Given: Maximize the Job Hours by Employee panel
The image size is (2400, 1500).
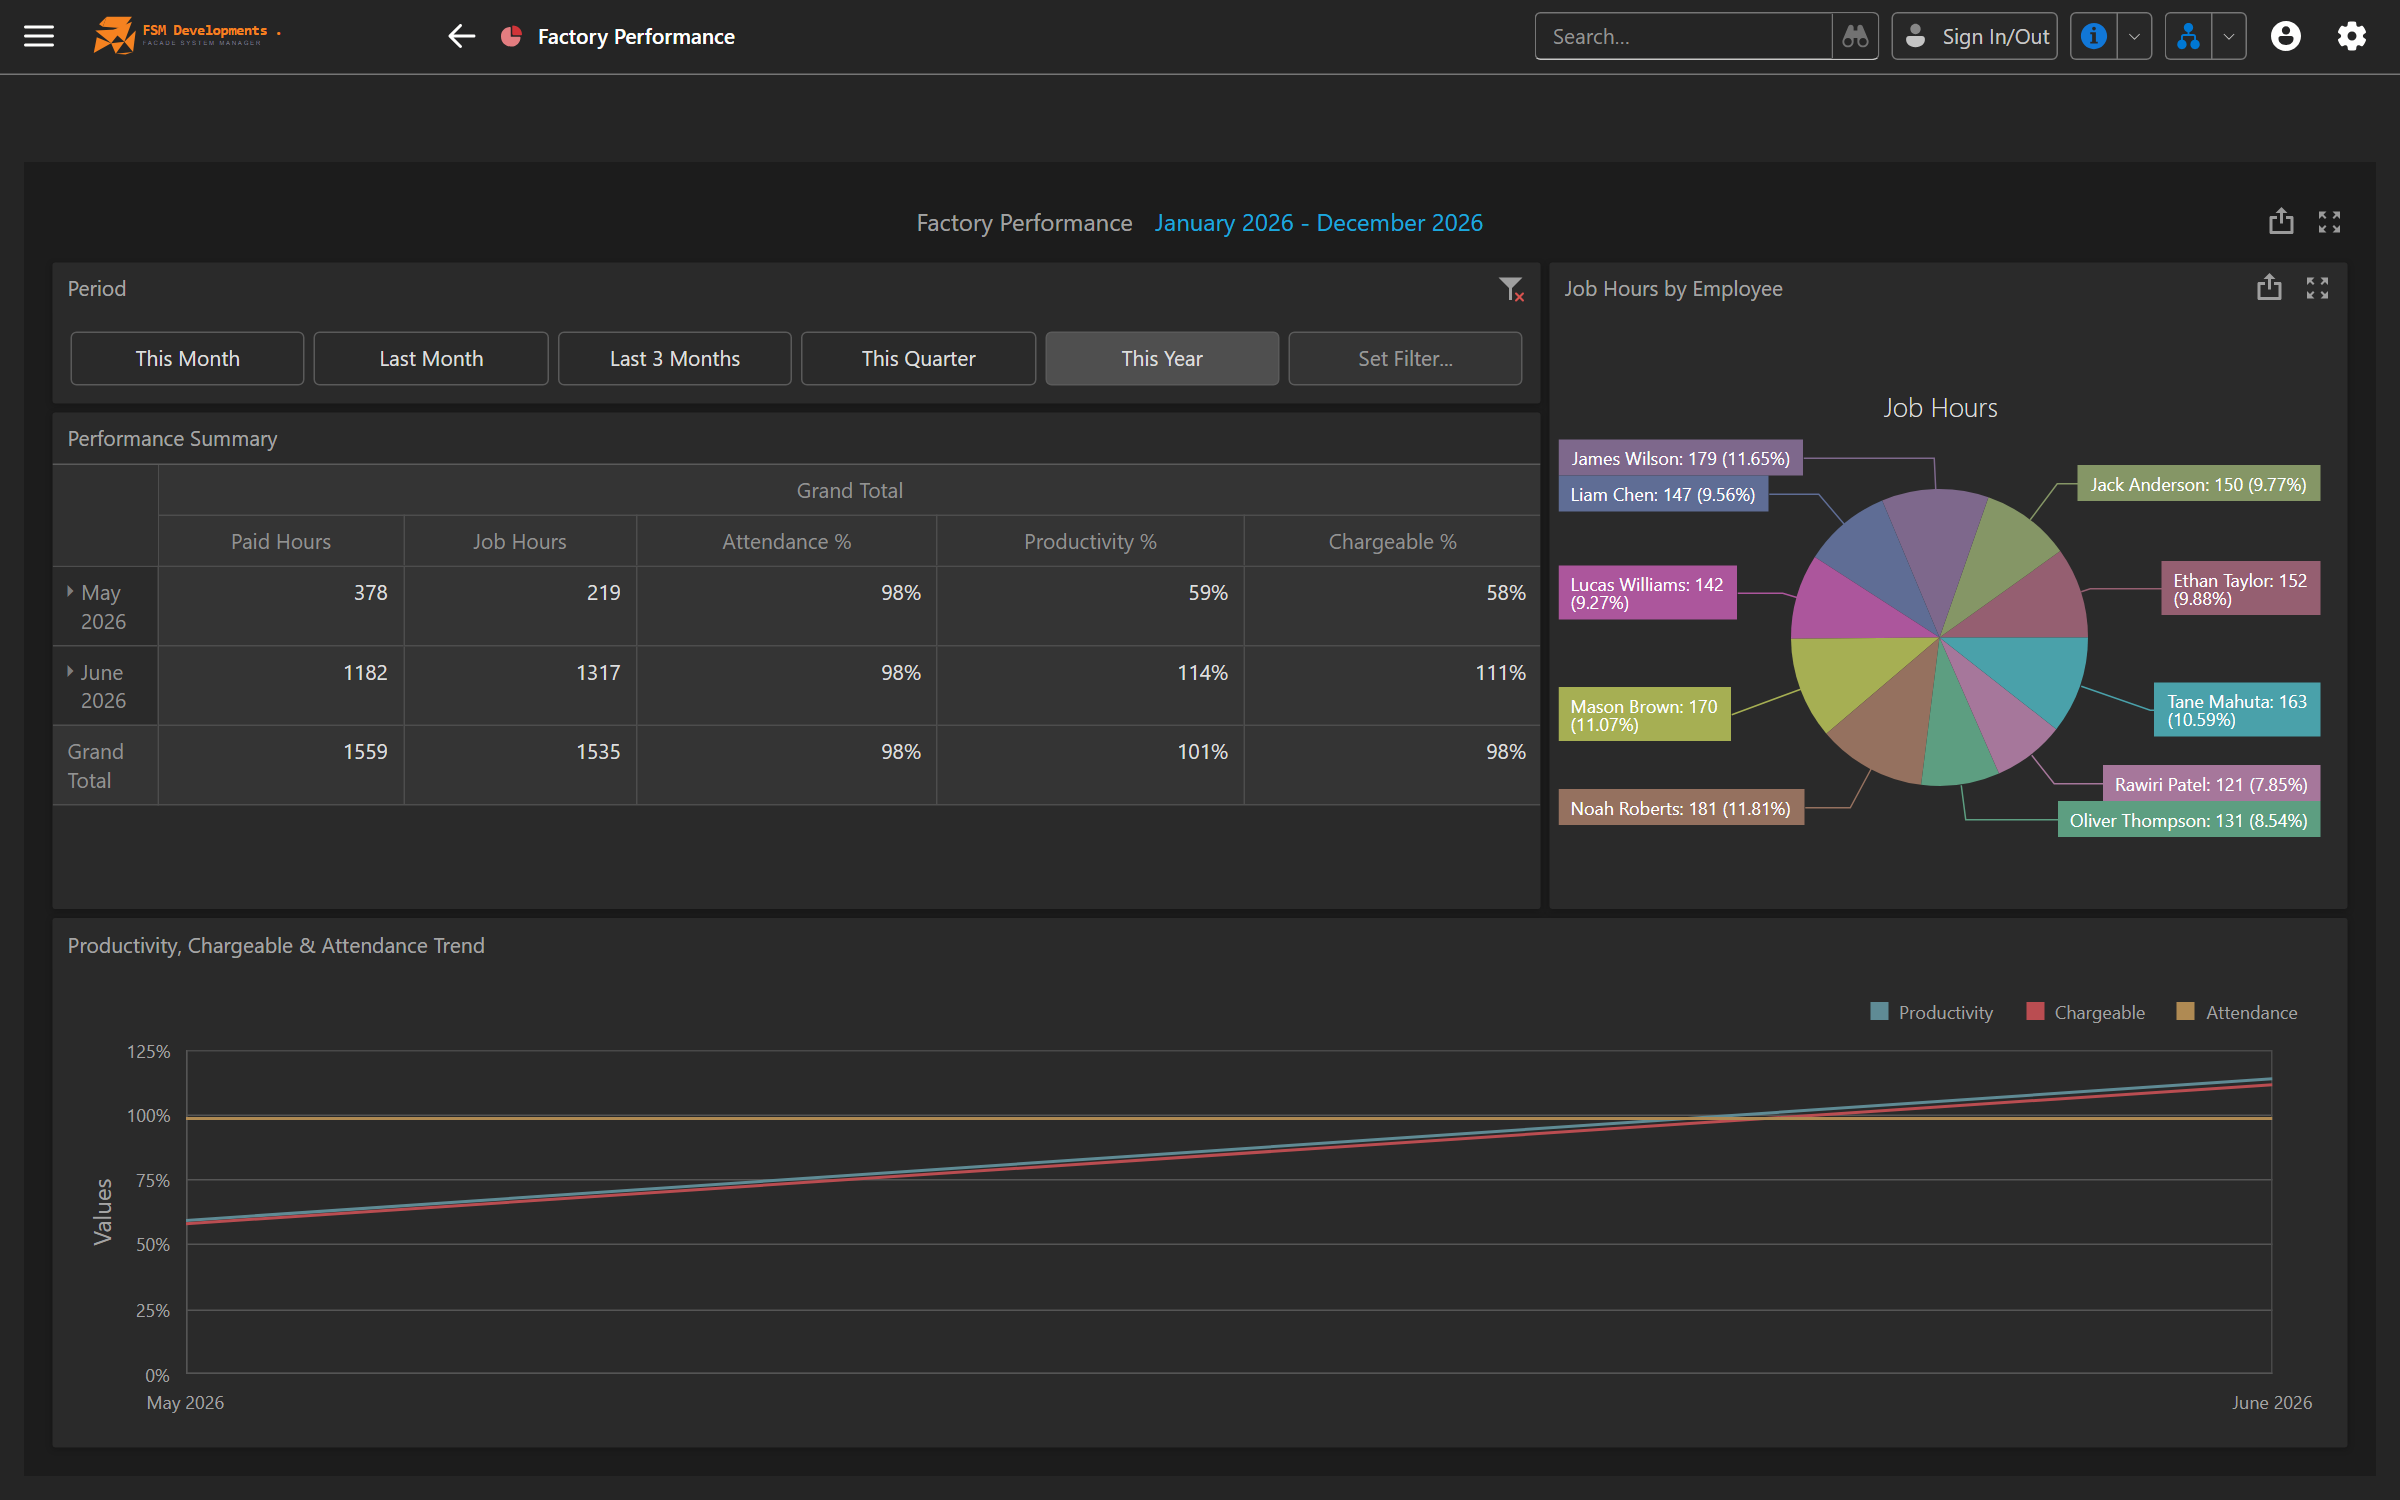Looking at the screenshot, I should (x=2317, y=288).
